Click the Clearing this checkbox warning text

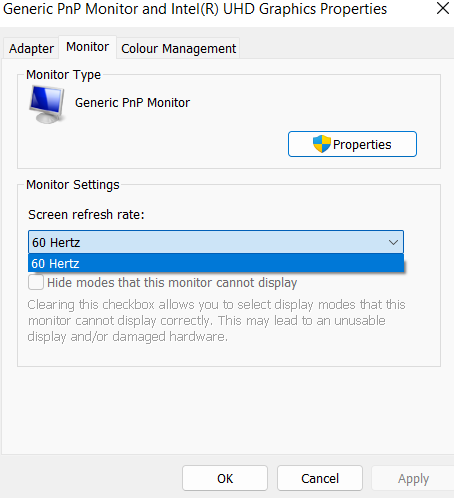216,321
